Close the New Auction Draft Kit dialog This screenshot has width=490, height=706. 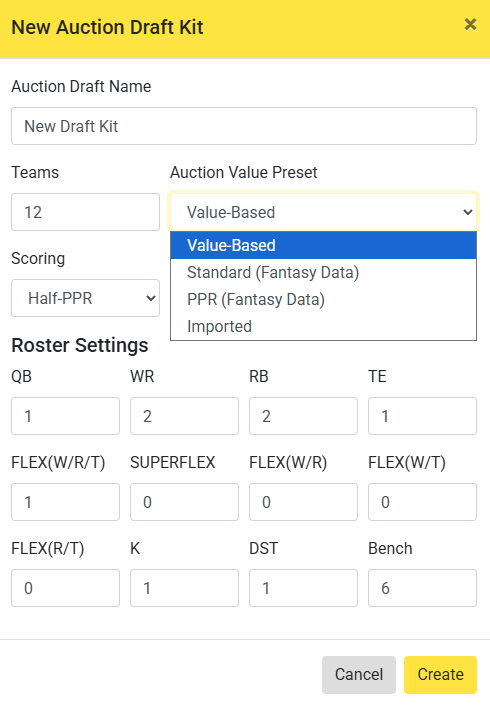pyautogui.click(x=470, y=24)
